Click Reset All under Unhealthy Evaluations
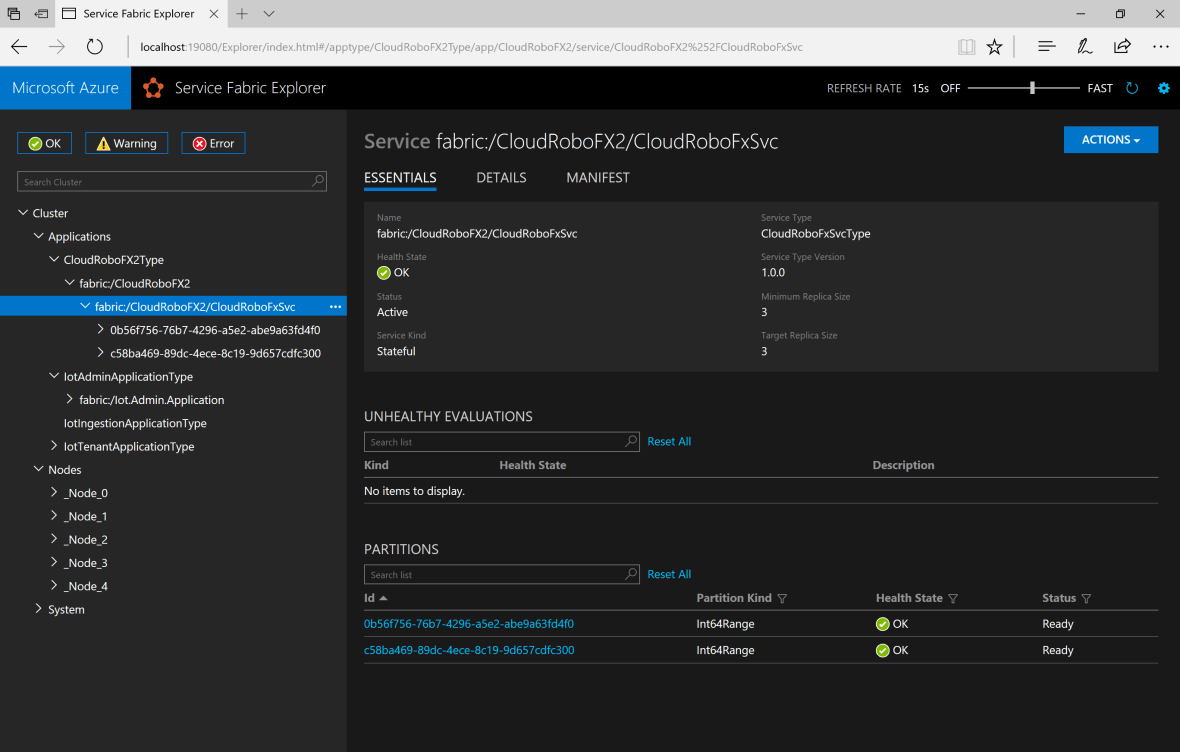 (x=669, y=441)
